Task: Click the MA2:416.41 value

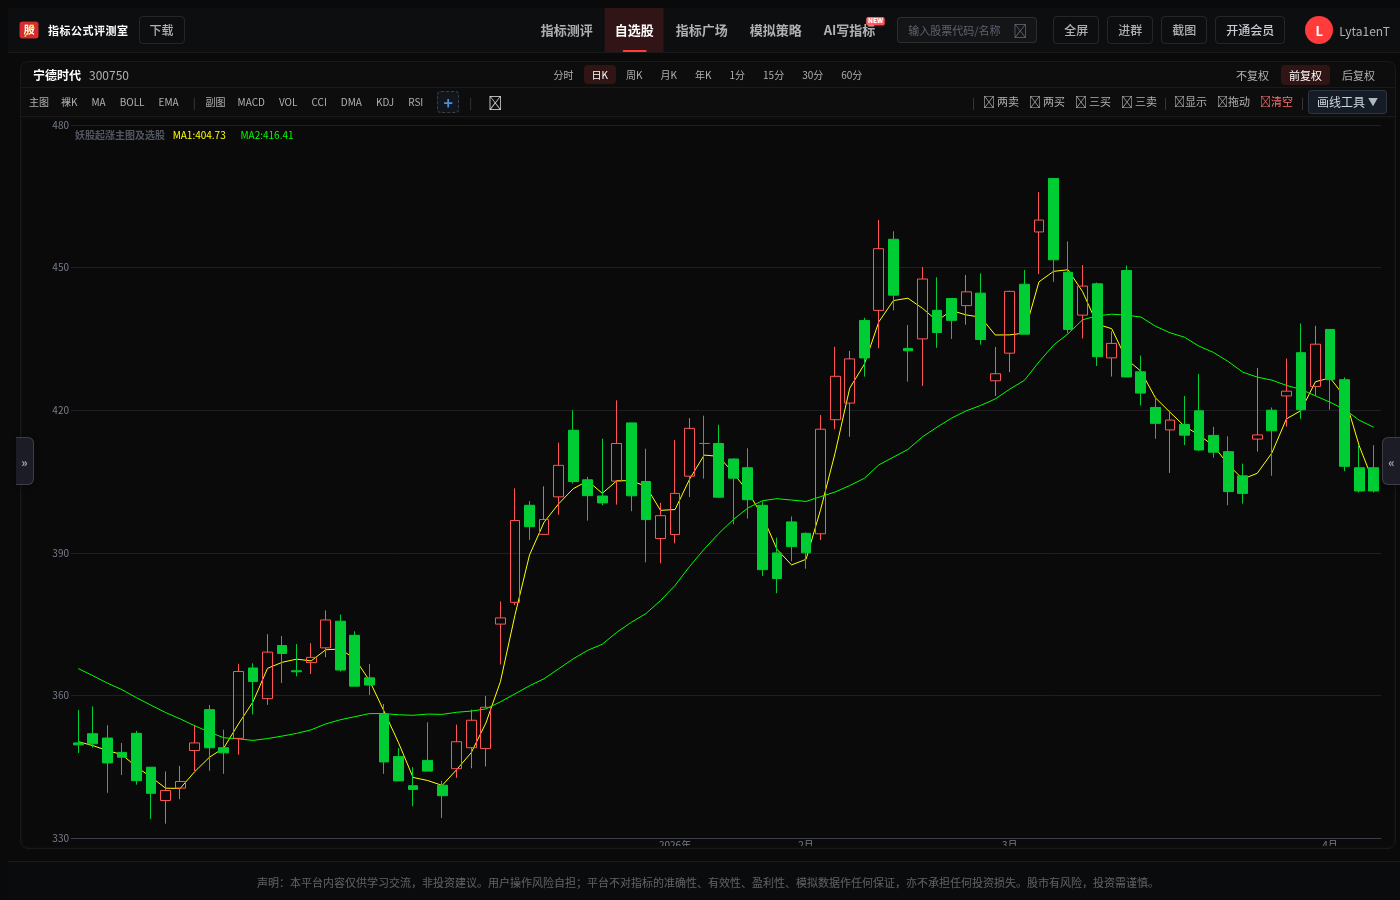Action: (267, 136)
